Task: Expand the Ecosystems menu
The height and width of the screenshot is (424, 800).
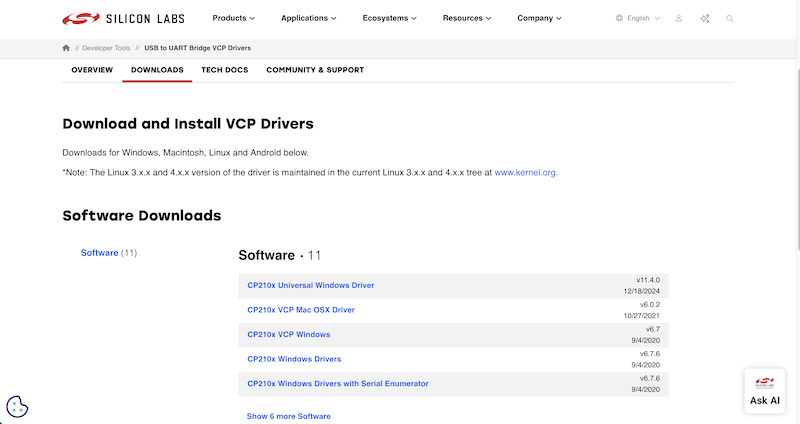Action: point(389,18)
